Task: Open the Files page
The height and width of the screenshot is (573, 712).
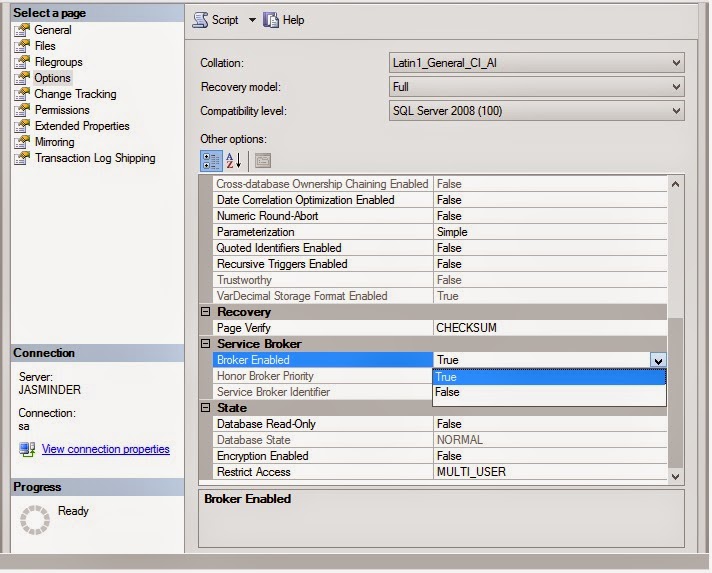Action: (x=45, y=46)
